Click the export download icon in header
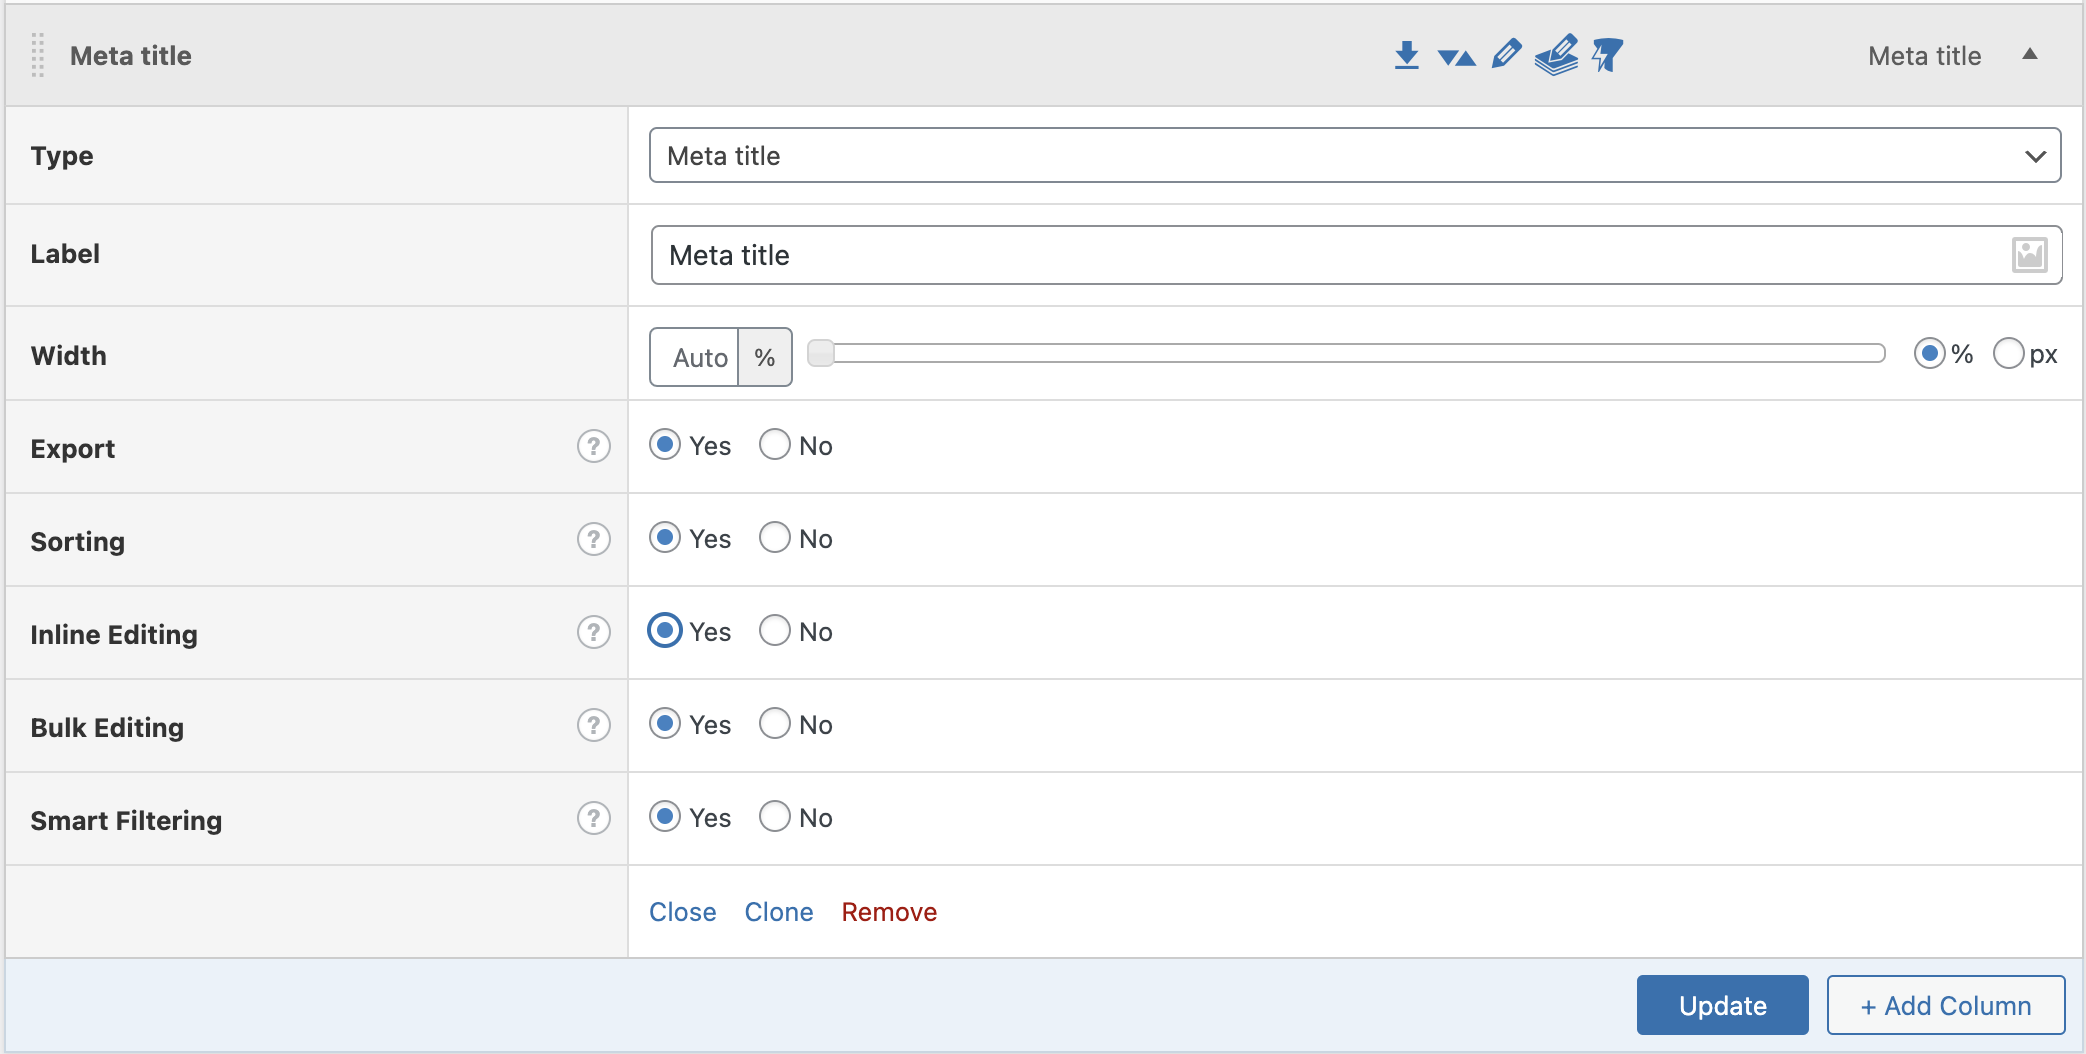The width and height of the screenshot is (2086, 1054). click(1406, 55)
